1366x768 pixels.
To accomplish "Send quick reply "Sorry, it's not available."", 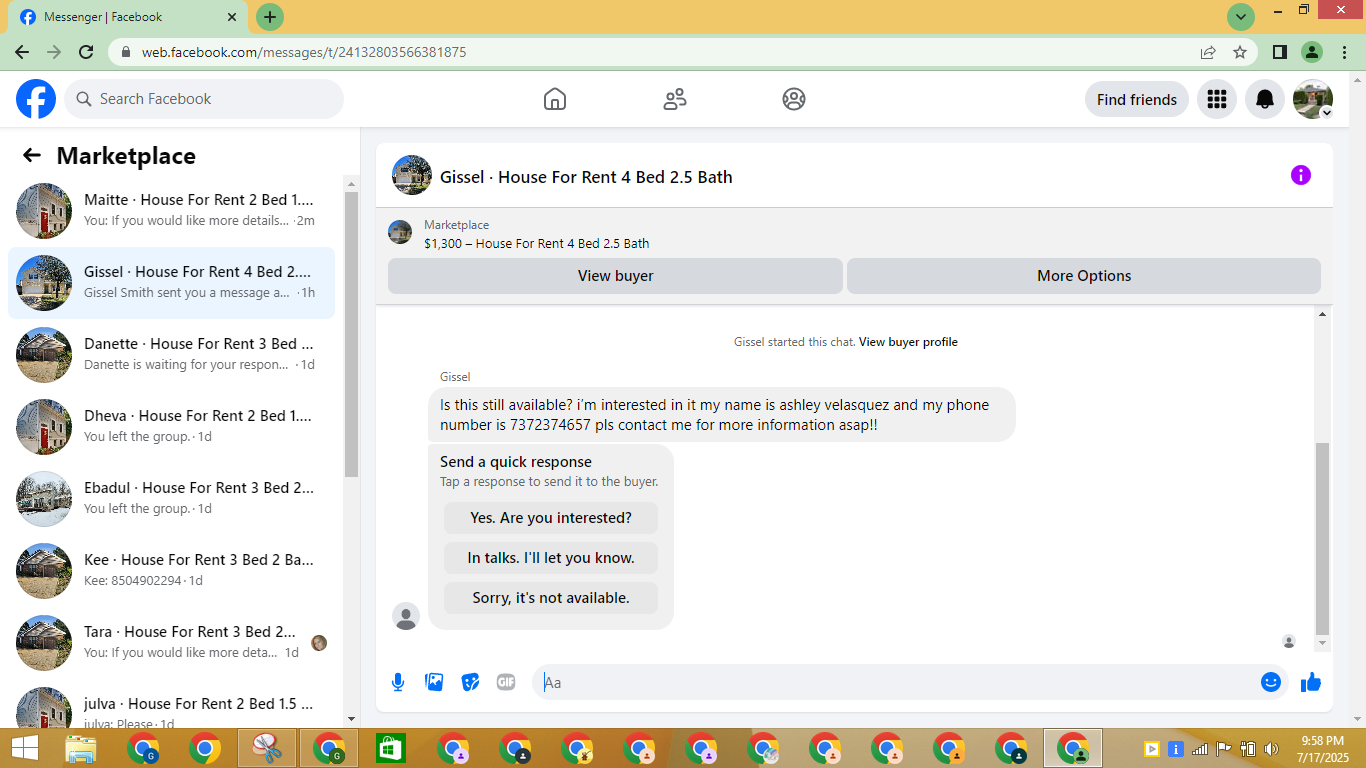I will [551, 598].
